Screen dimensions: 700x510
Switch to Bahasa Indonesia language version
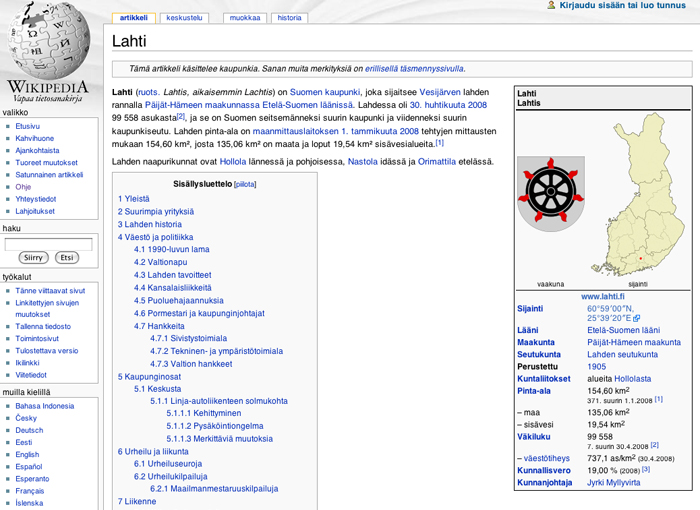coord(45,406)
